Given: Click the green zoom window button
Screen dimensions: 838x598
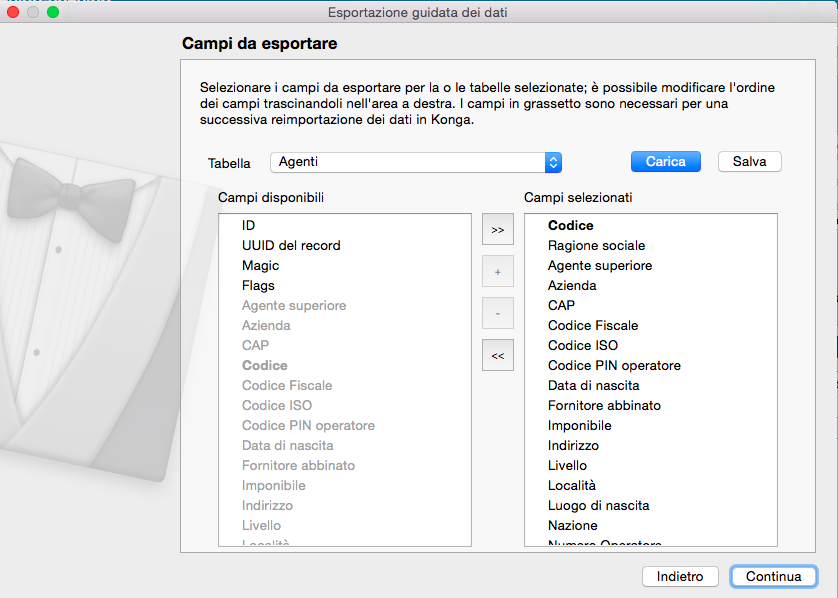Looking at the screenshot, I should pyautogui.click(x=53, y=12).
